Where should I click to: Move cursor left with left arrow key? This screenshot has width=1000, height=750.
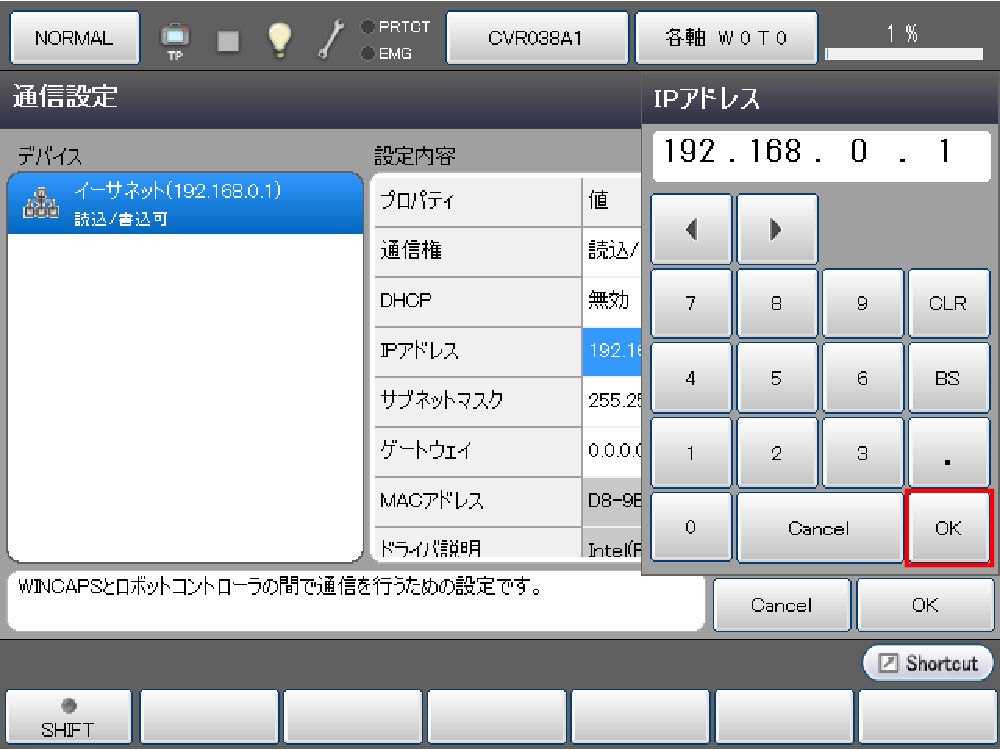(692, 229)
